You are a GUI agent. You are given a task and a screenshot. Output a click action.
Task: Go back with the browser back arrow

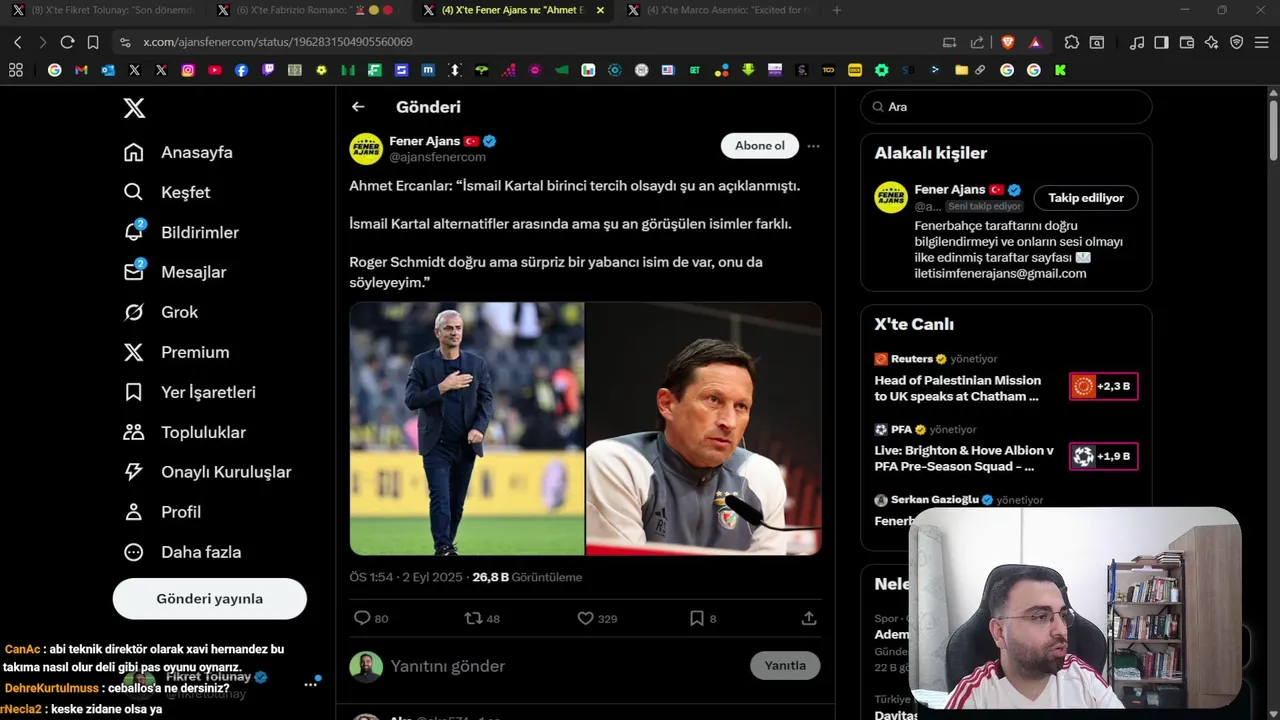pos(17,42)
